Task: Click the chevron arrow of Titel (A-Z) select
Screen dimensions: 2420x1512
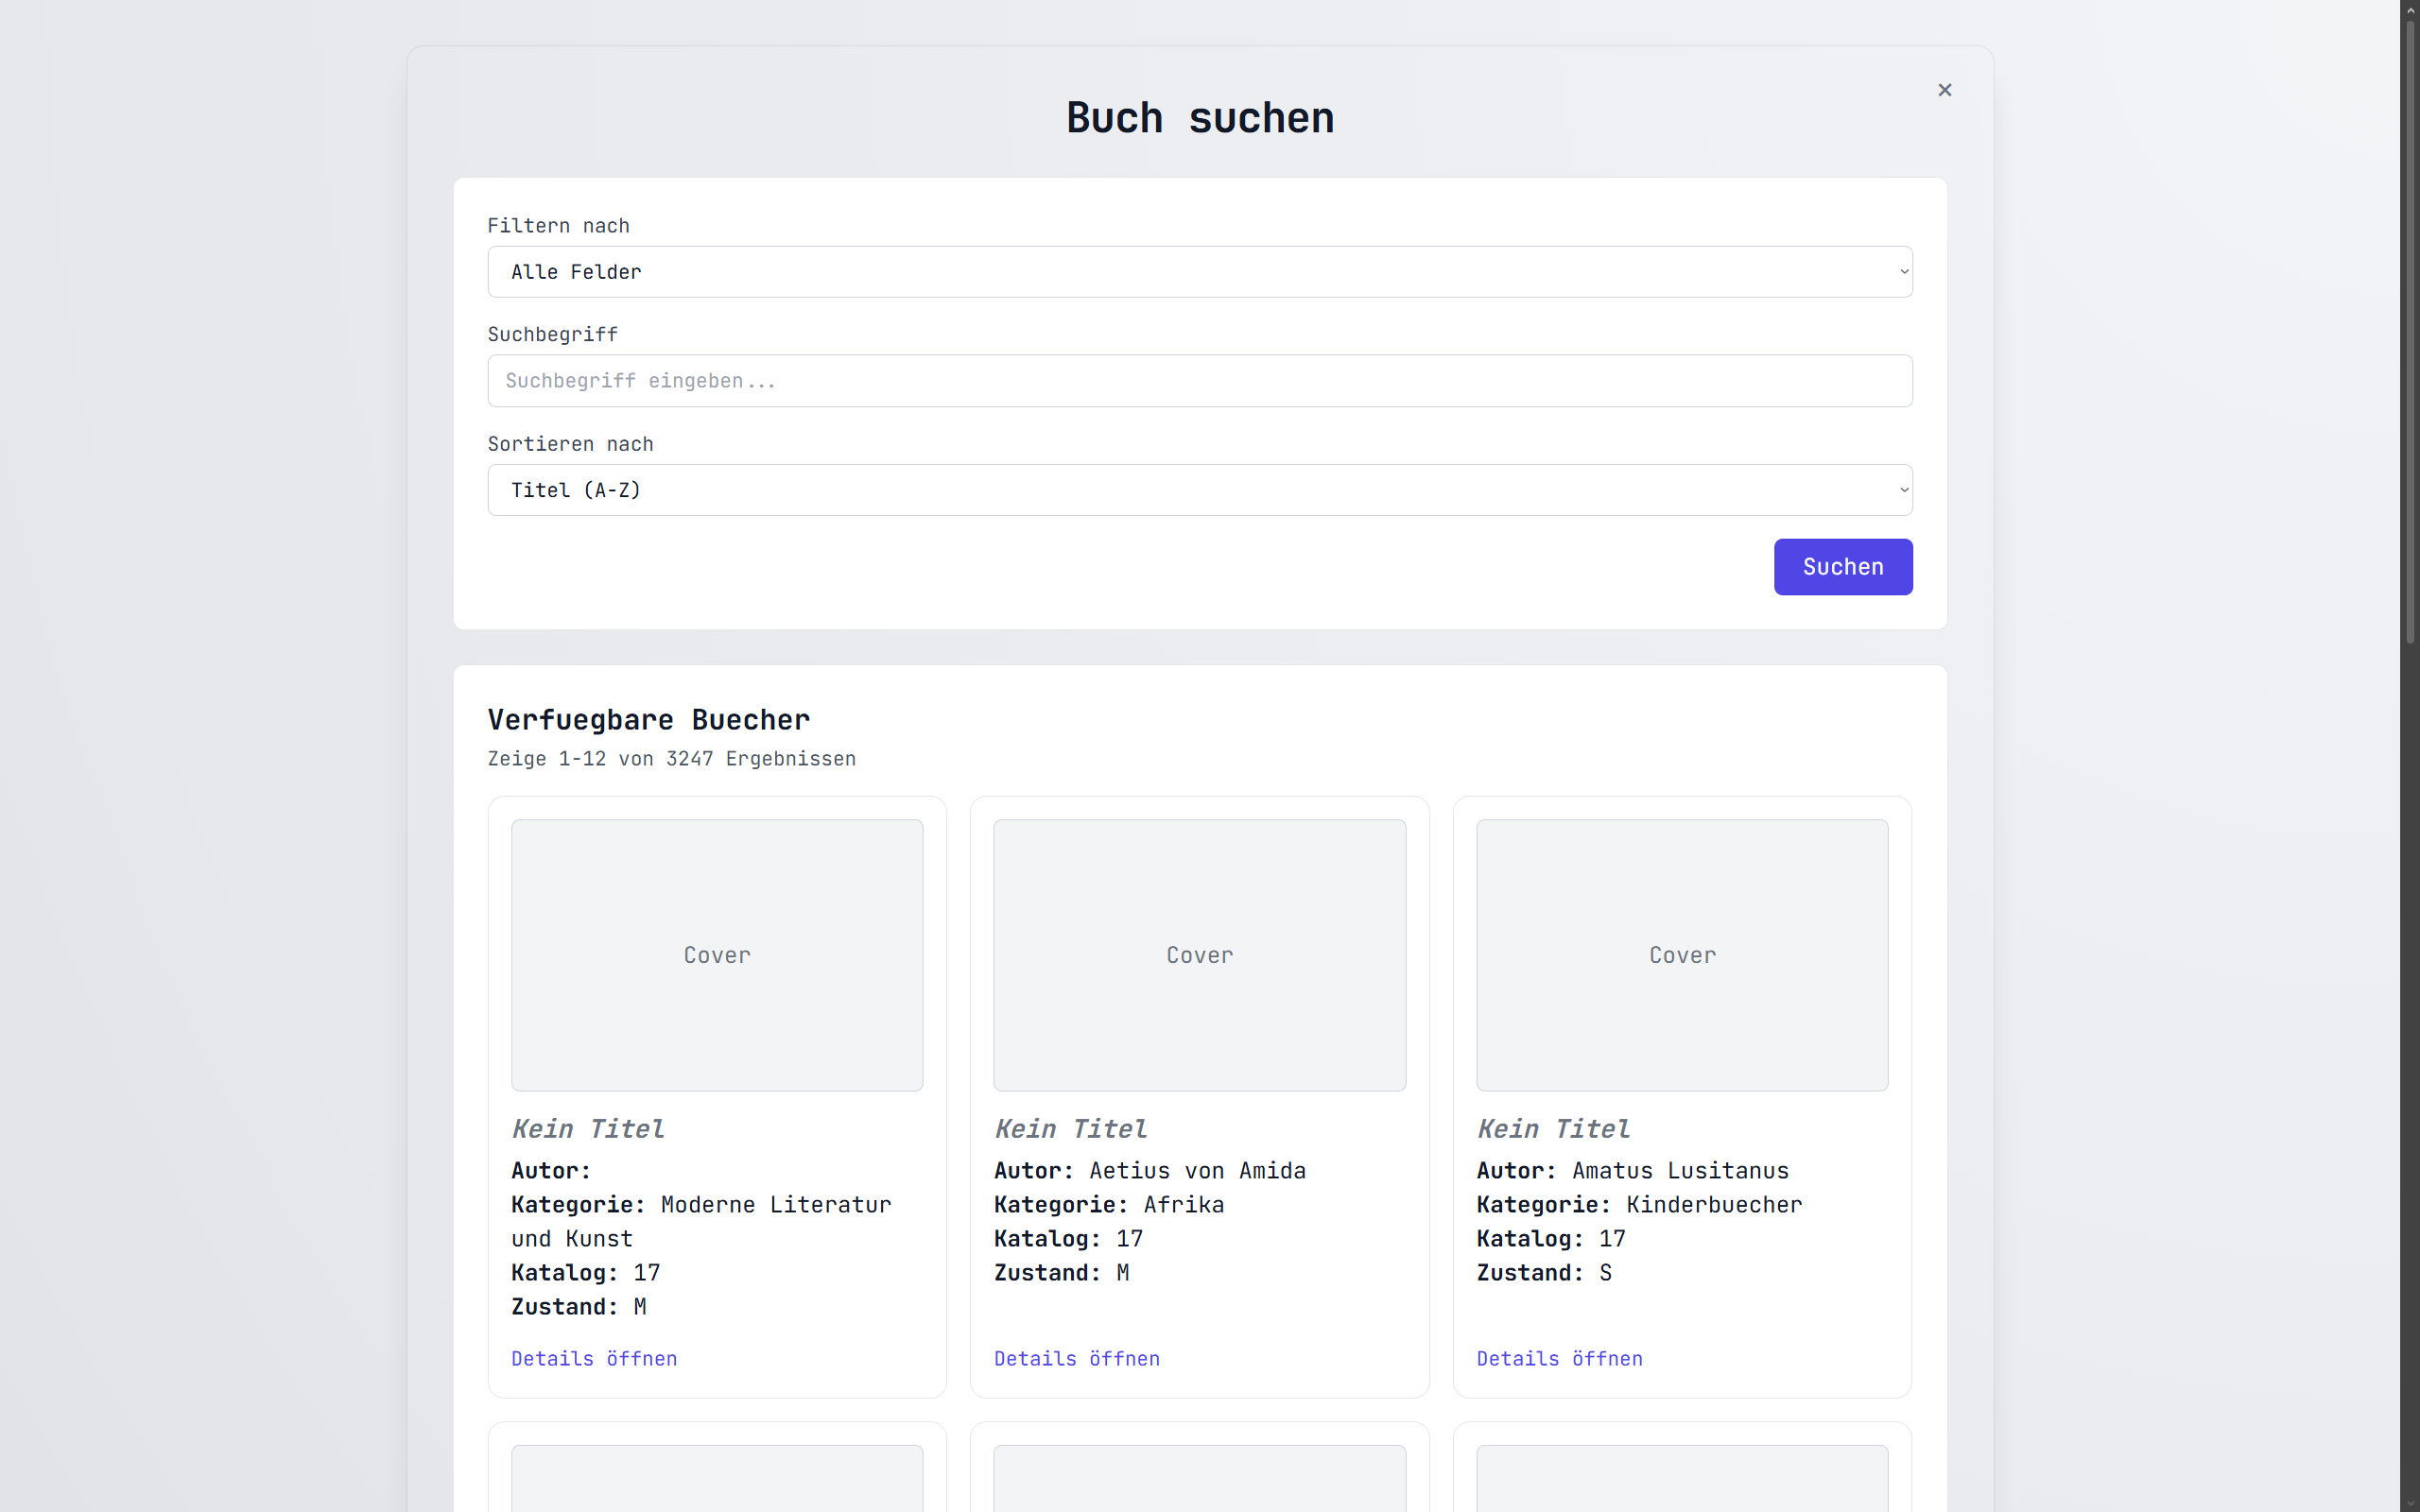Action: [1903, 490]
